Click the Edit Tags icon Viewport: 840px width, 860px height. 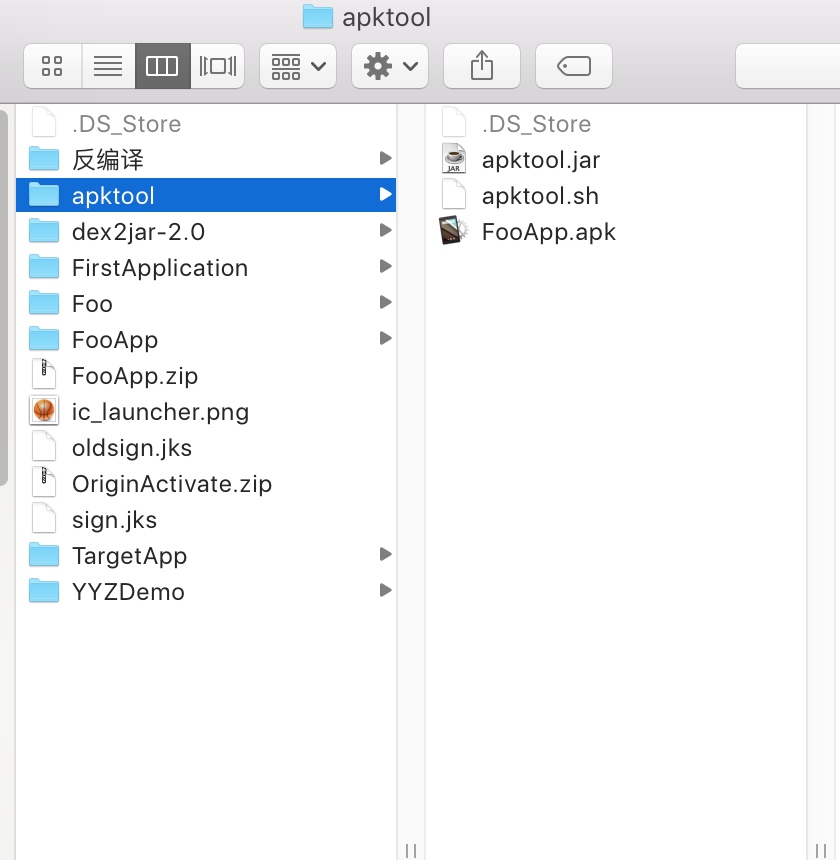point(574,66)
